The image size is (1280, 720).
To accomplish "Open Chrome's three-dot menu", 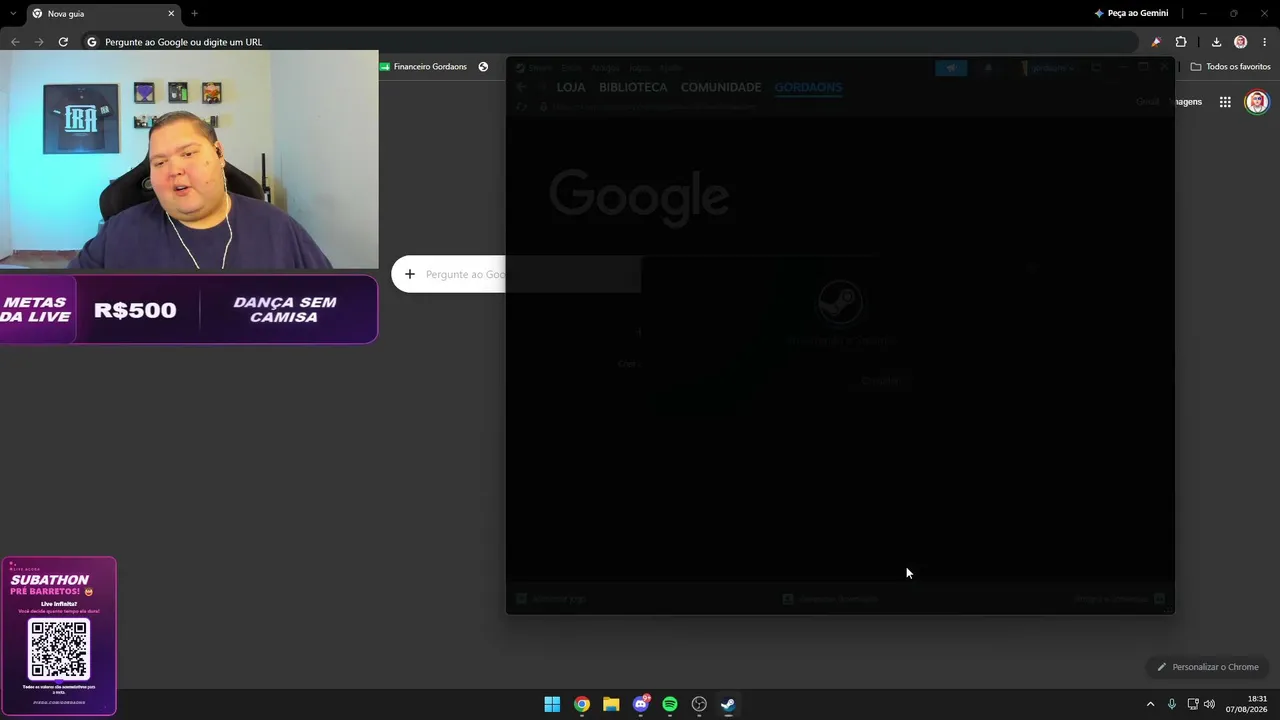I will (1265, 42).
